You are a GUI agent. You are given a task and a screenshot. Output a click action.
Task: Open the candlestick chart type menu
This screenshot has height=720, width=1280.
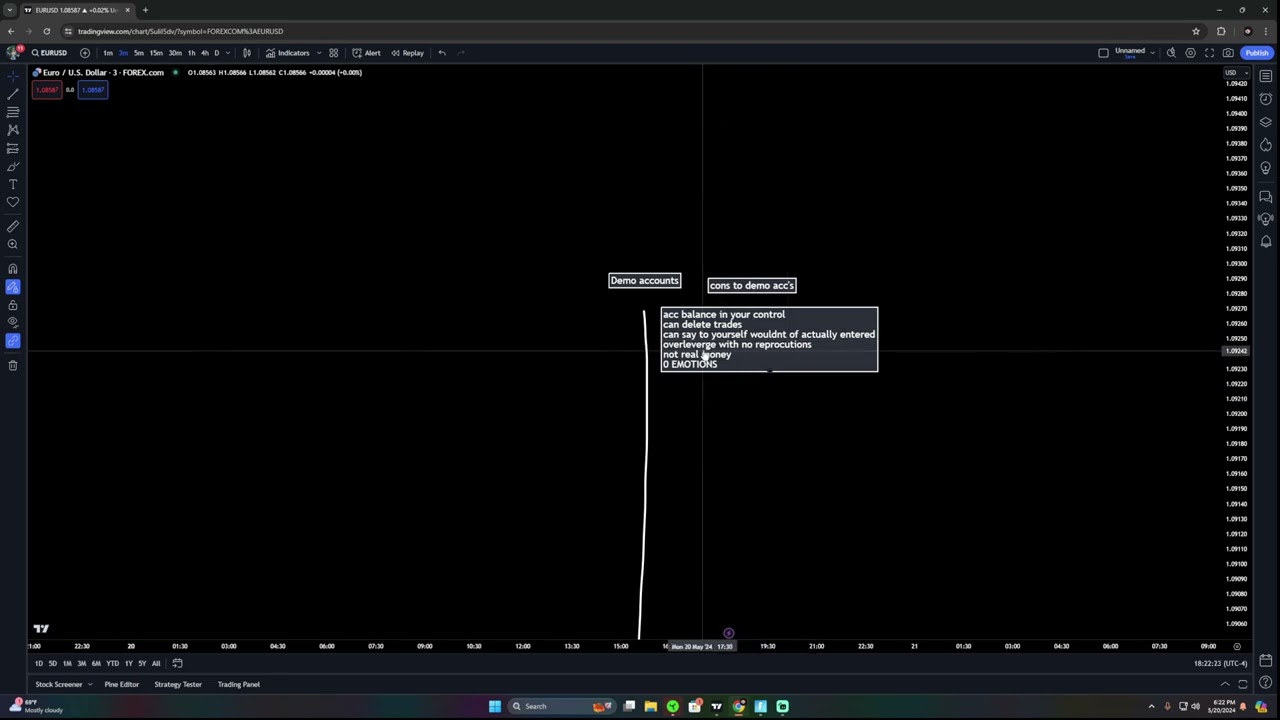[x=247, y=53]
